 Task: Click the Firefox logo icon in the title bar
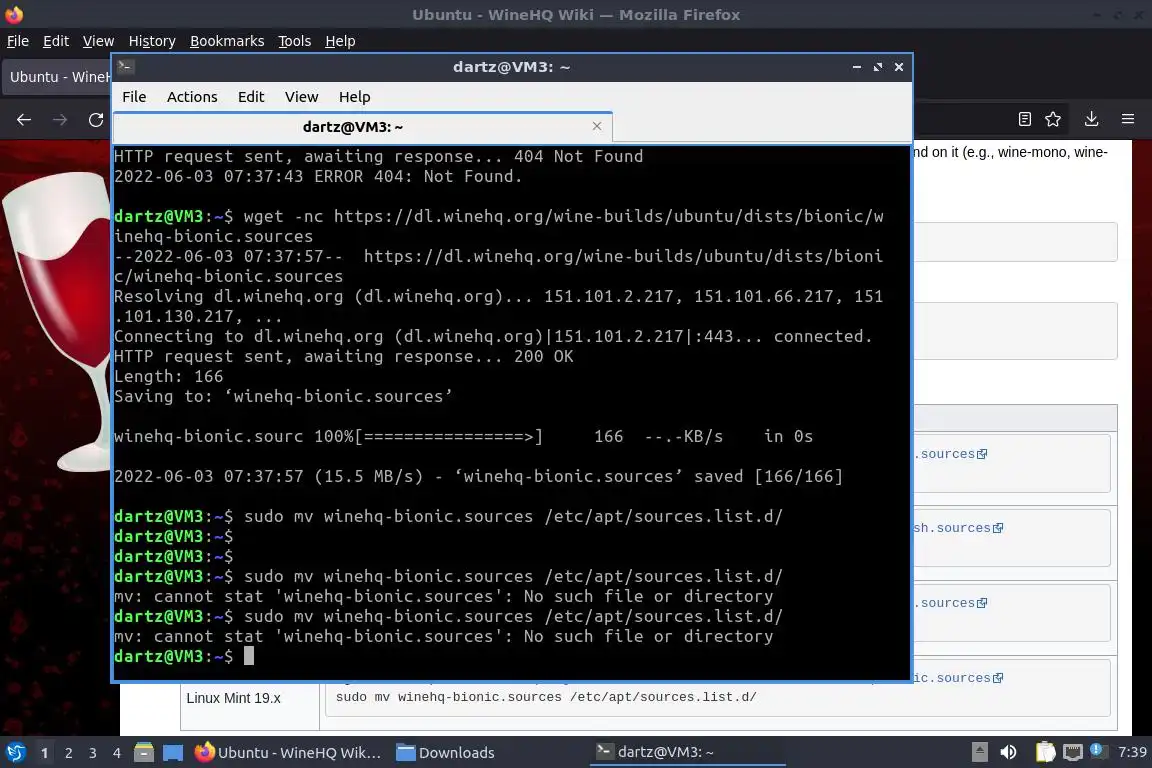(14, 14)
